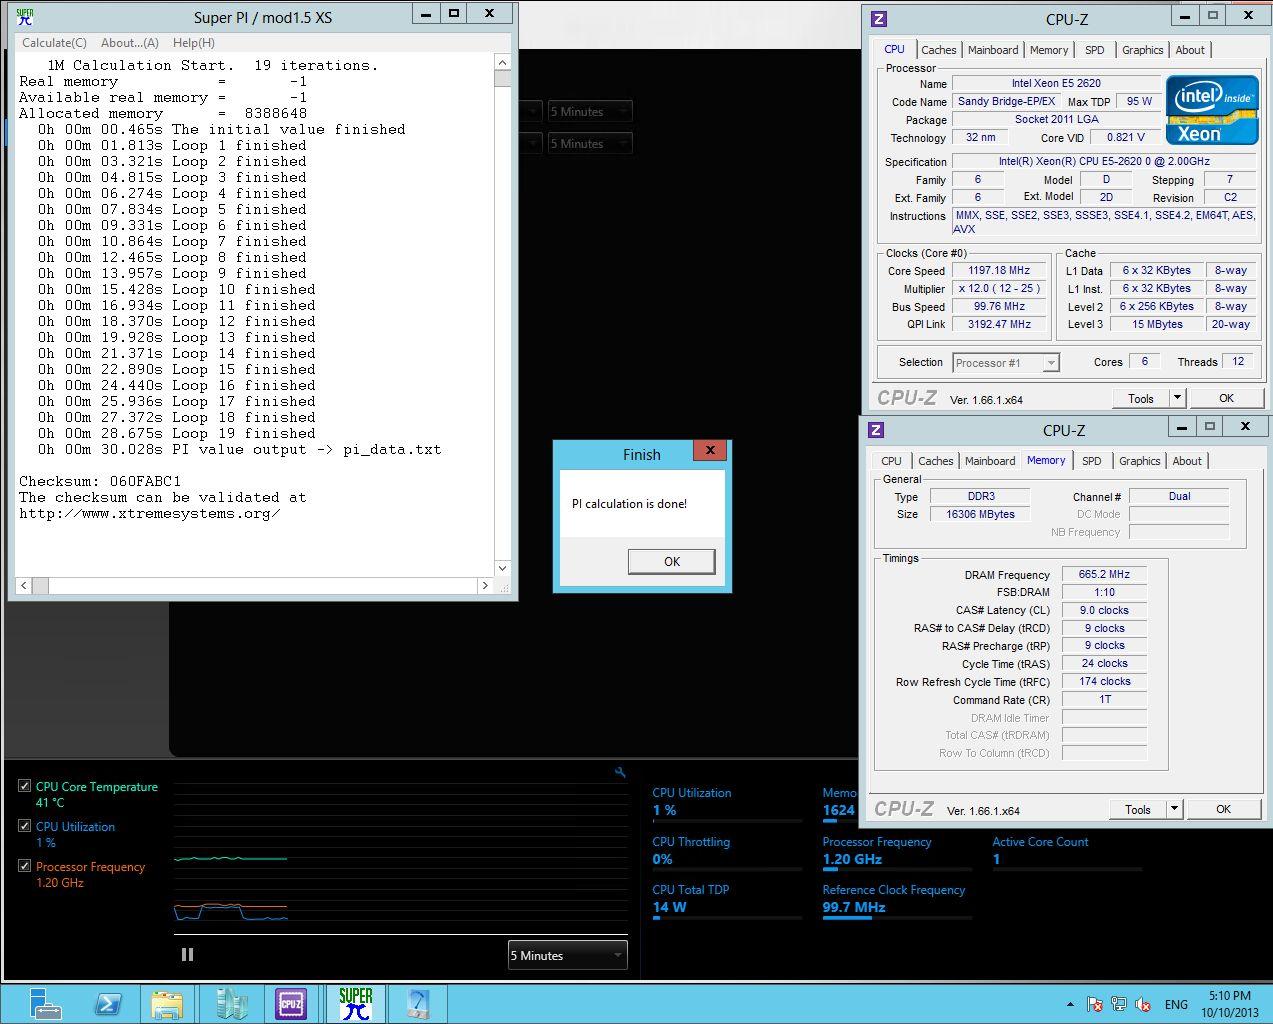This screenshot has height=1024, width=1273.
Task: Click the ENG language indicator
Action: pos(1176,1004)
